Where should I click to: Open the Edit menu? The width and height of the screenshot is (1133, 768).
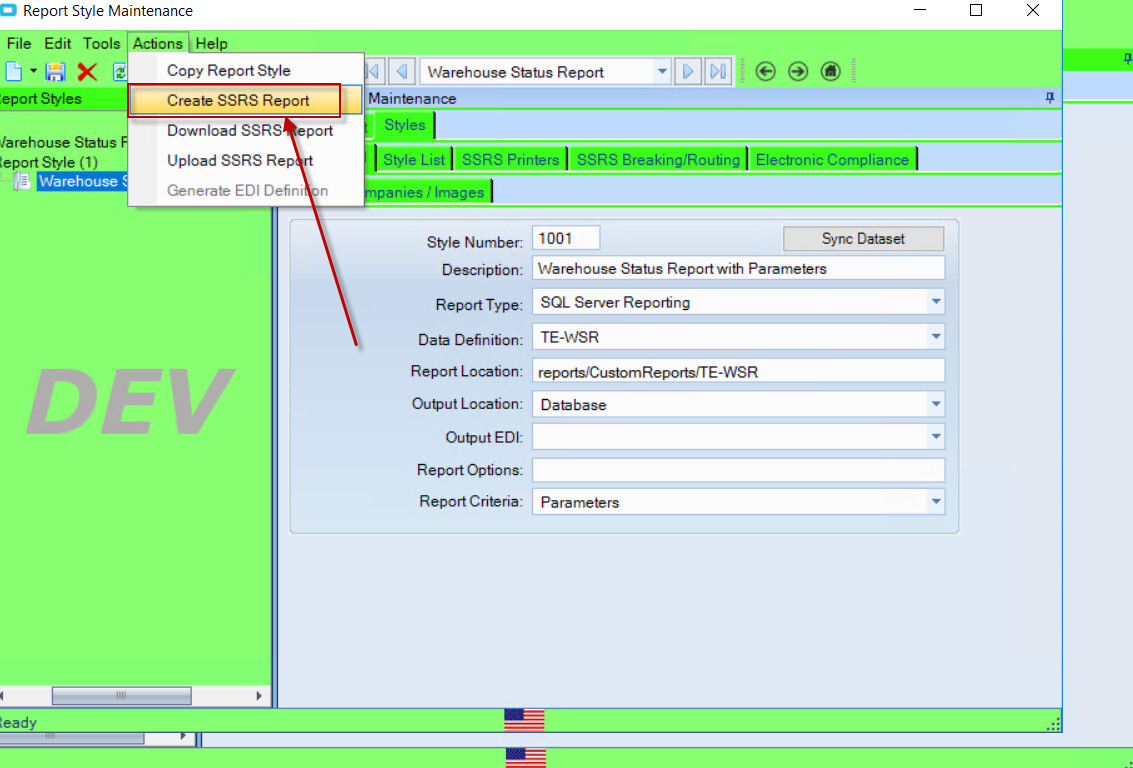58,43
